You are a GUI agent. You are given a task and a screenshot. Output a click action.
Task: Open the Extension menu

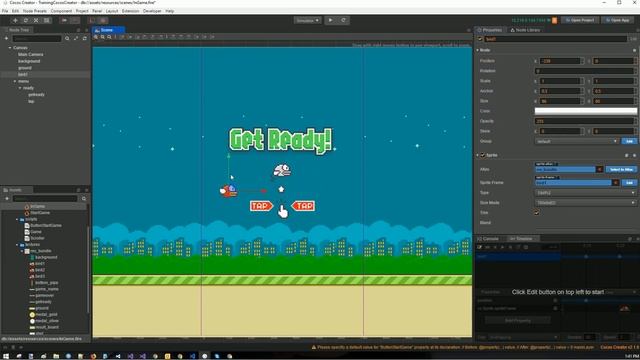coord(131,11)
